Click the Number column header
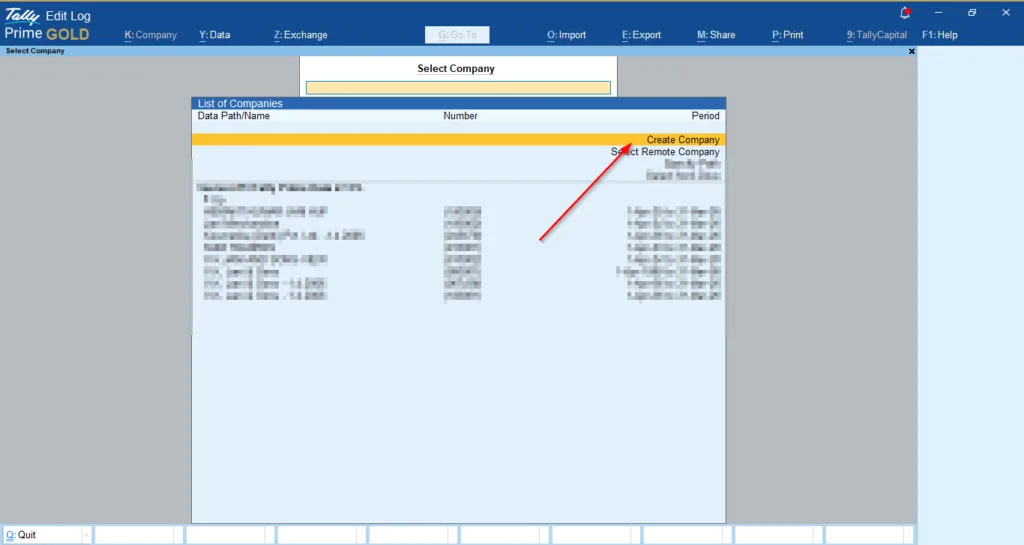 (460, 116)
